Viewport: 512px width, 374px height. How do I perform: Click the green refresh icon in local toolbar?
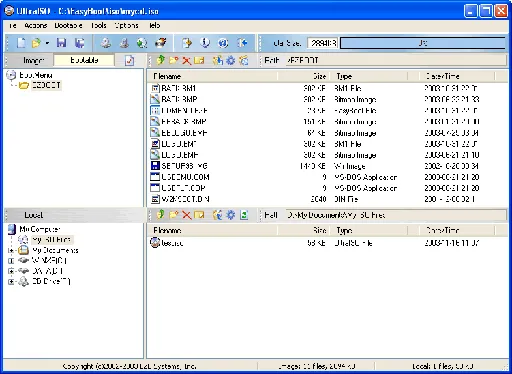(x=244, y=215)
